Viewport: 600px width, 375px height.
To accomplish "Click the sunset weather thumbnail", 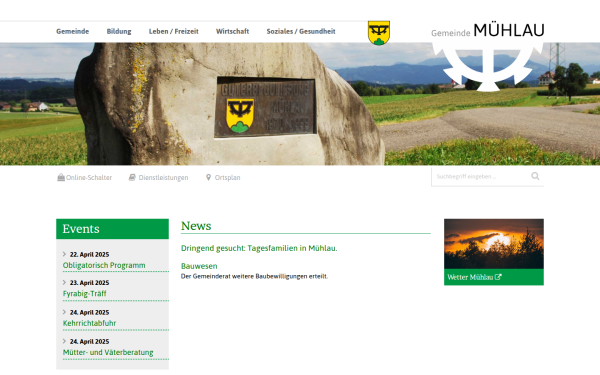I will (494, 244).
